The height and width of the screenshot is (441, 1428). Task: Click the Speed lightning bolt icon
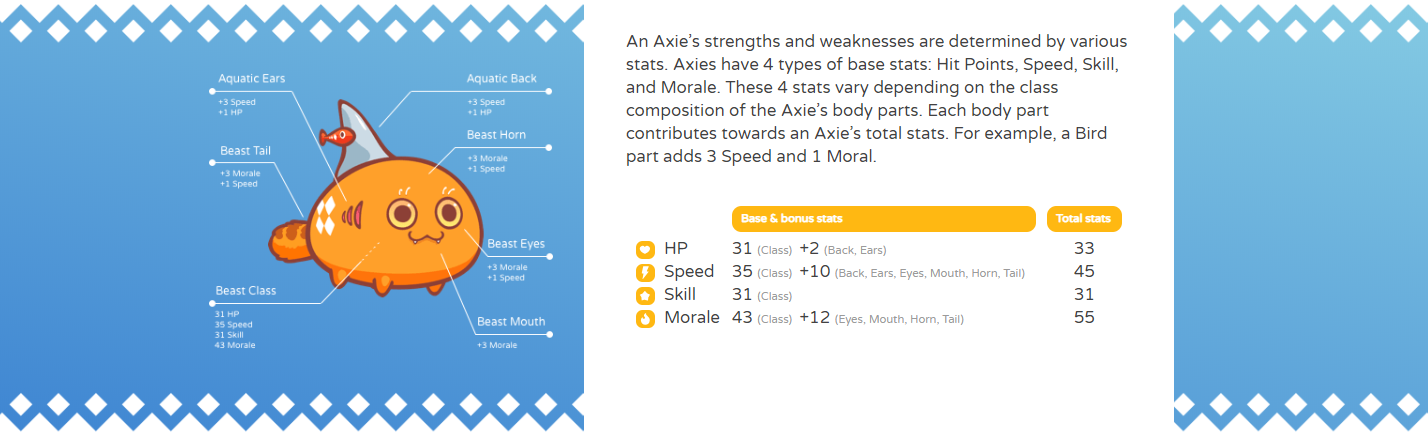pyautogui.click(x=645, y=272)
